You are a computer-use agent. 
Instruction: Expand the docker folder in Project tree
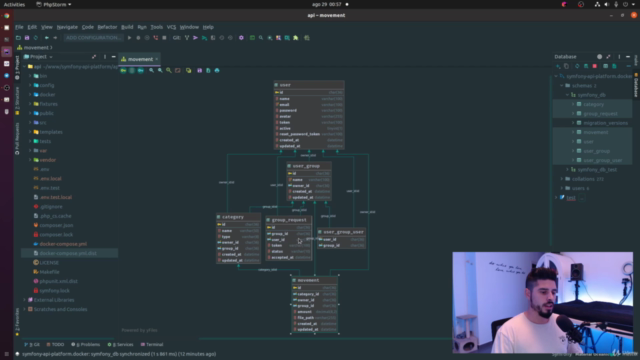point(30,95)
